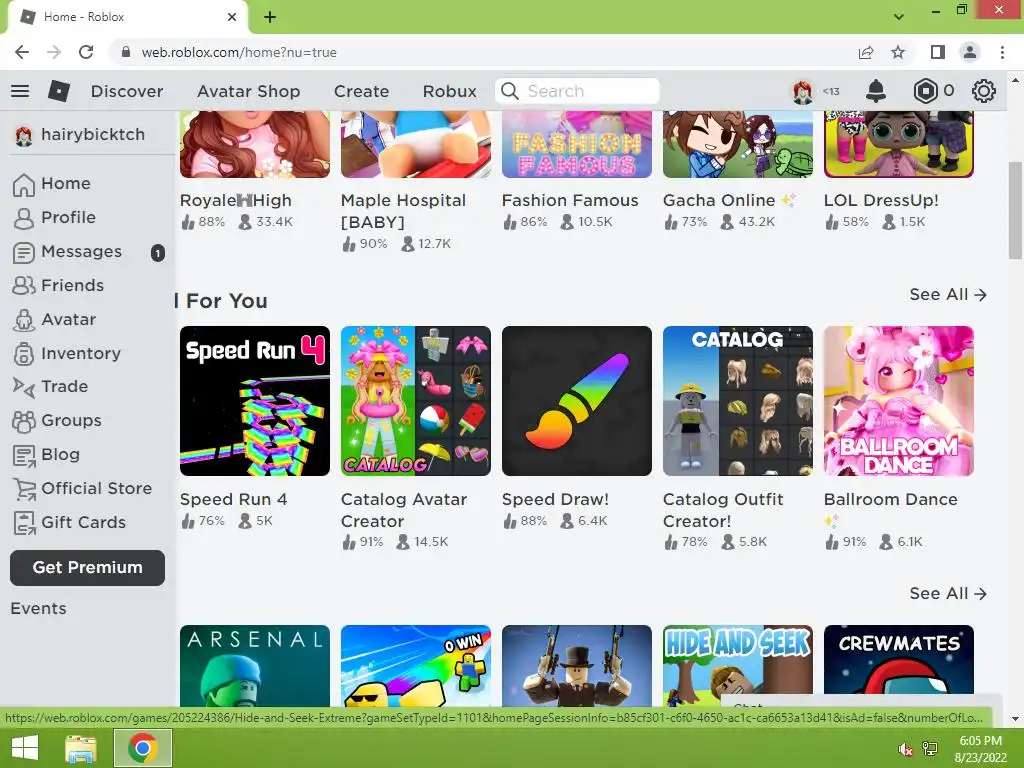Open the Create menu item
This screenshot has height=768, width=1024.
pos(361,91)
